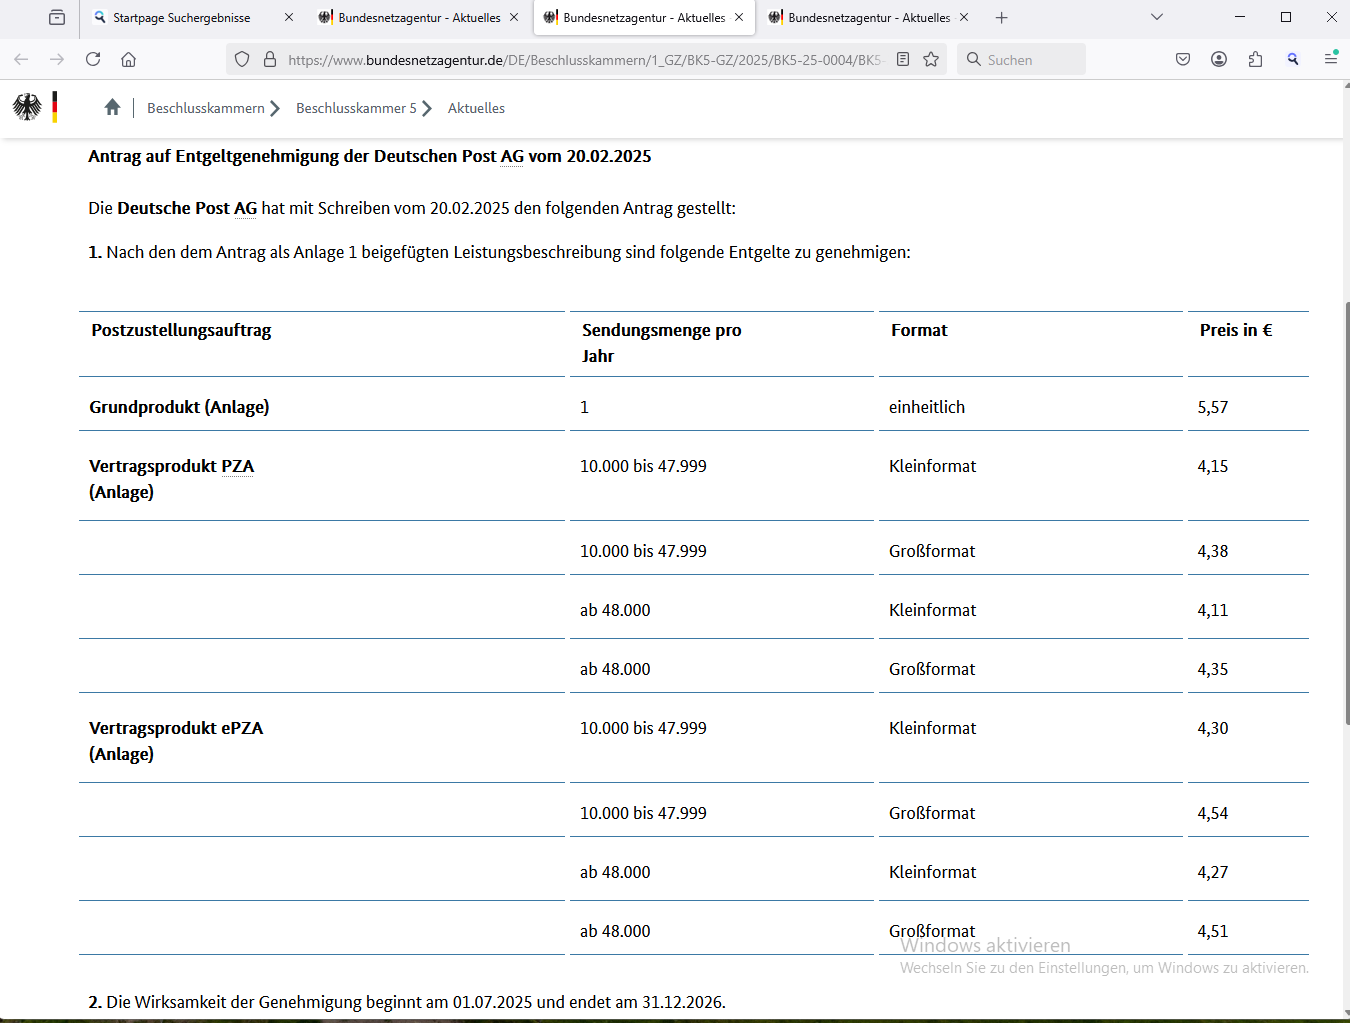
Task: Click 'ab 48.000' in the 4,27 row
Action: 615,872
